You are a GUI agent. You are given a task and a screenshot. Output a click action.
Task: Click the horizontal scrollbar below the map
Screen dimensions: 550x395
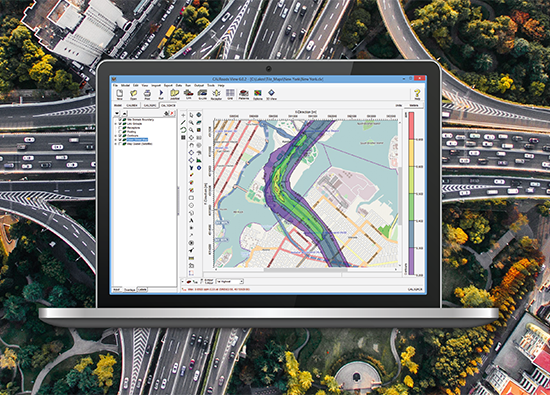click(x=306, y=269)
